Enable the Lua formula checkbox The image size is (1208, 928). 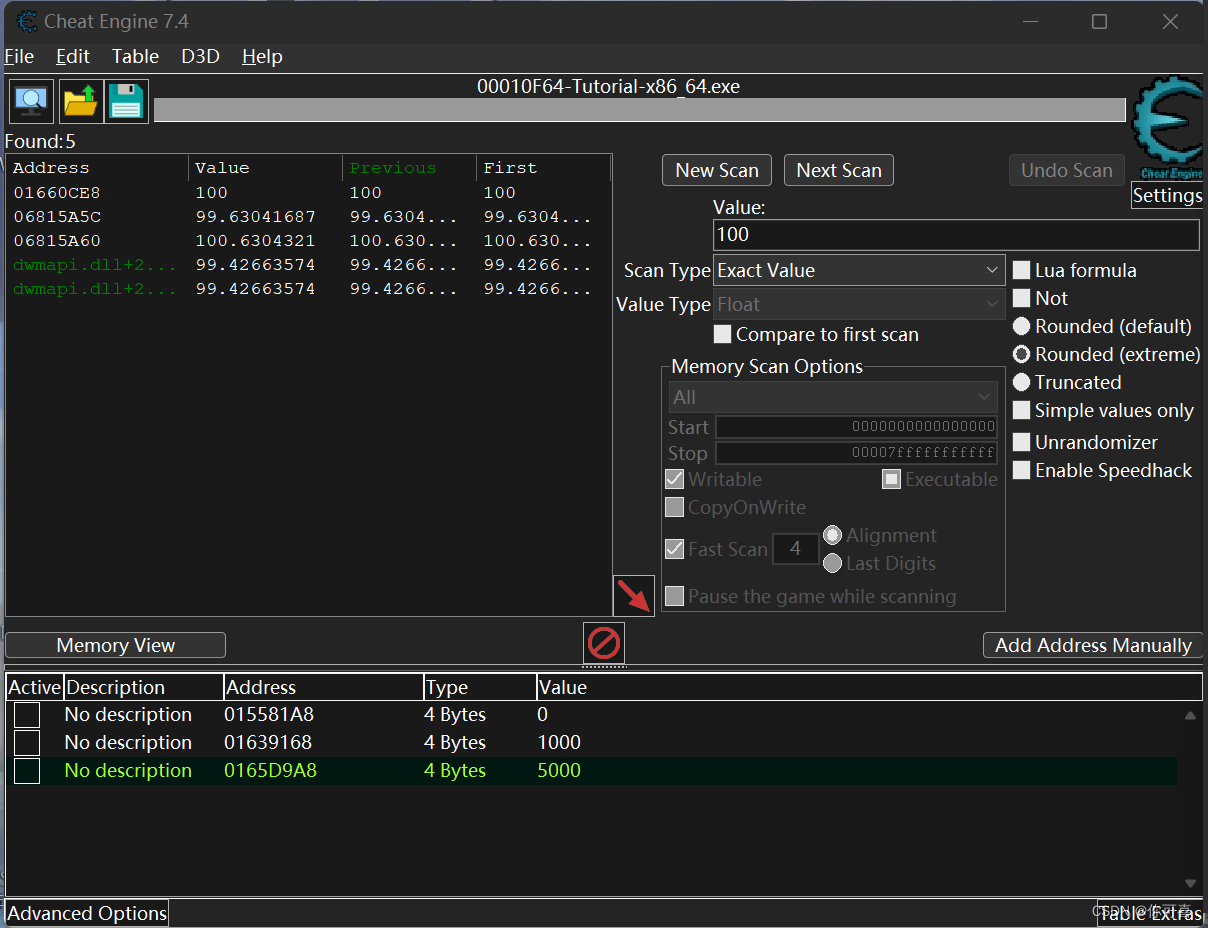click(x=1022, y=270)
